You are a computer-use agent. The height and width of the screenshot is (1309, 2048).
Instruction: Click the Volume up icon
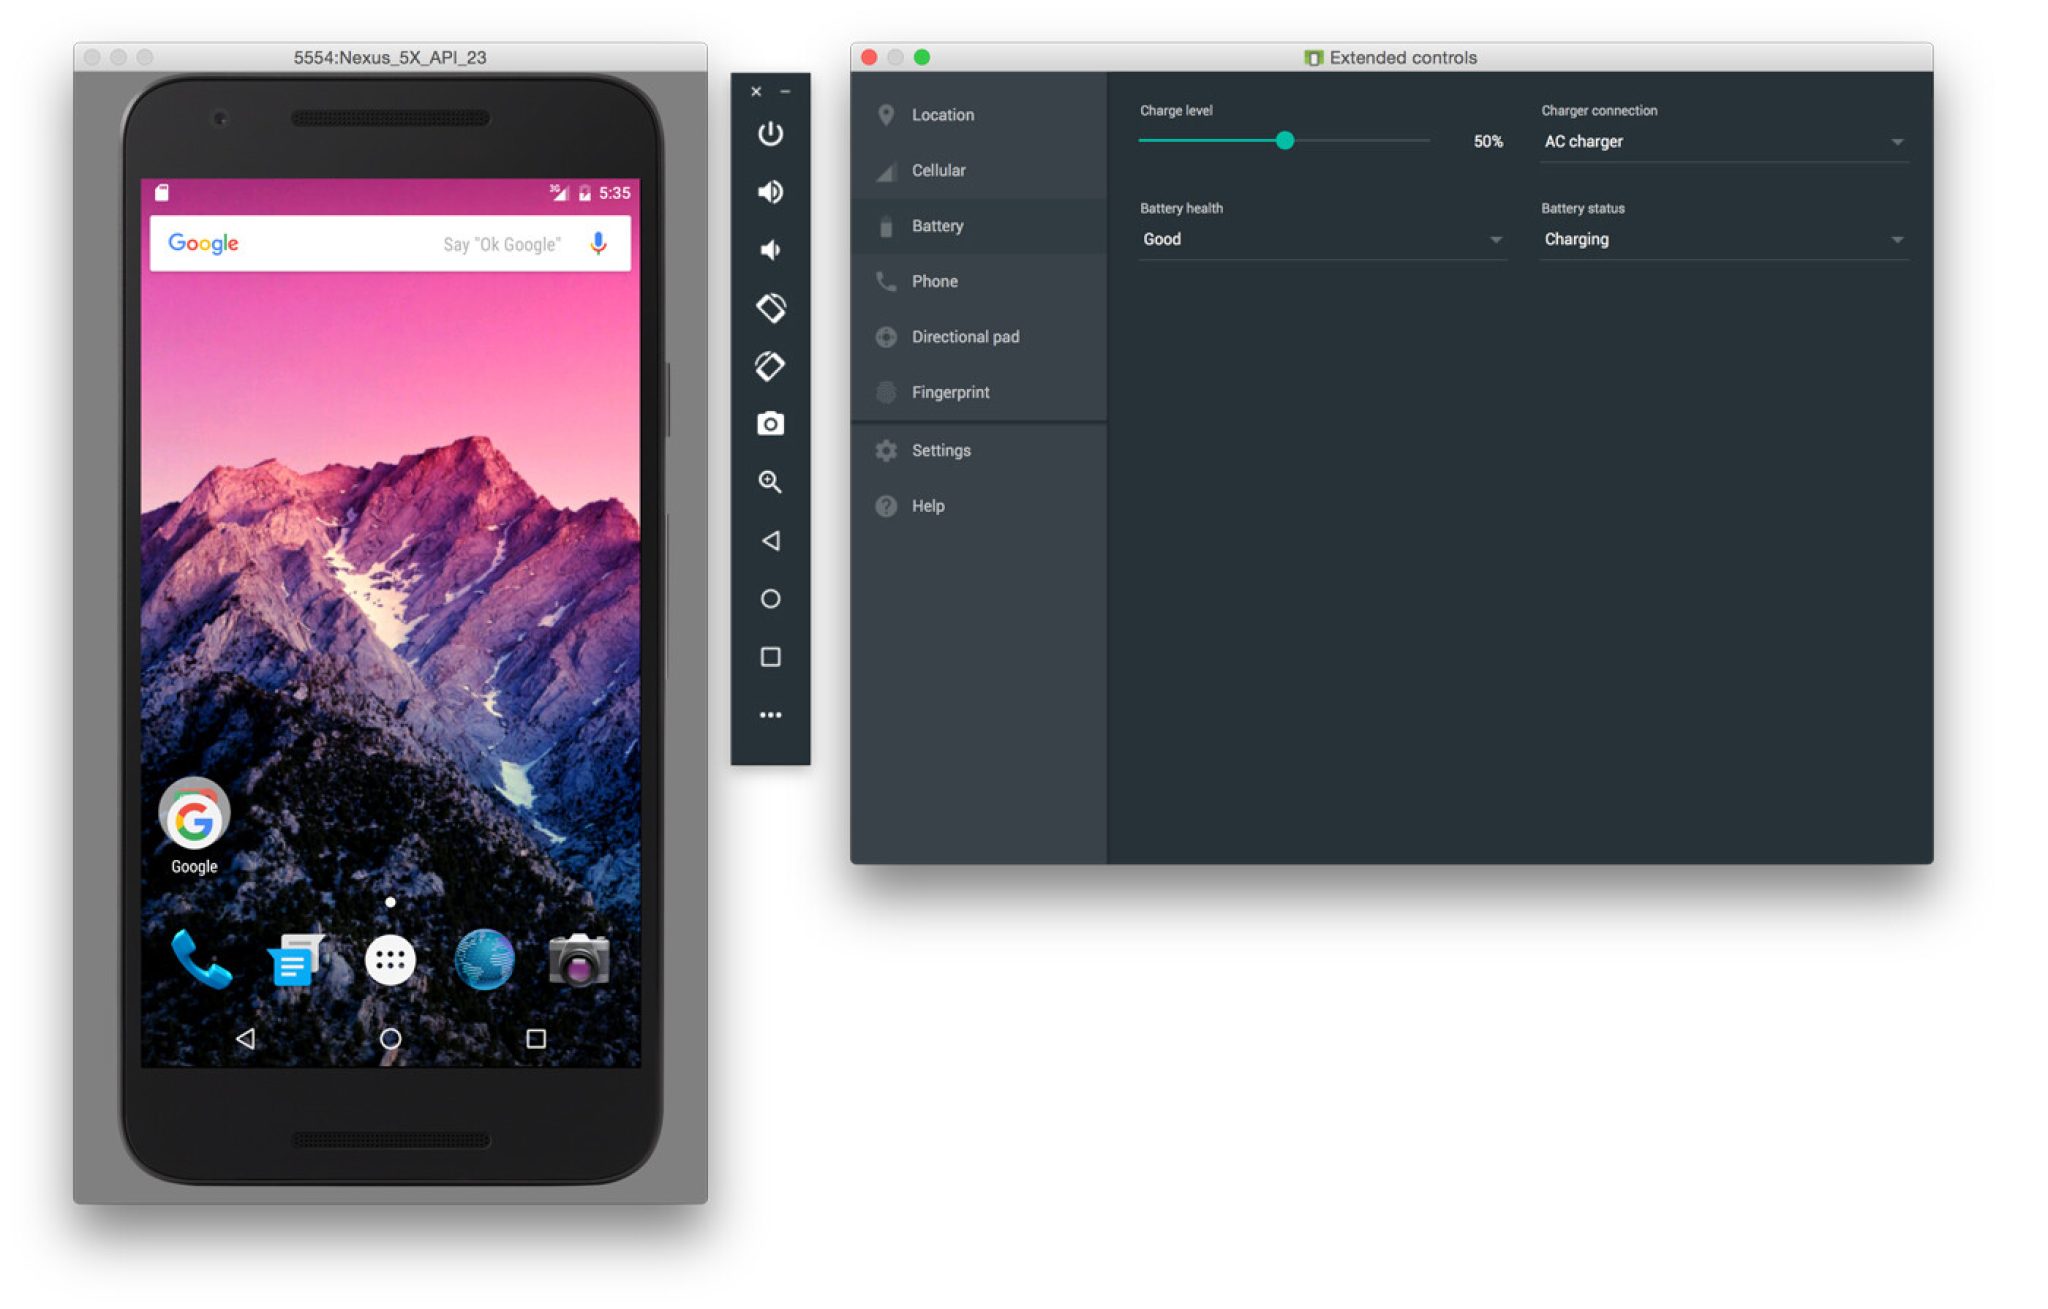[770, 192]
